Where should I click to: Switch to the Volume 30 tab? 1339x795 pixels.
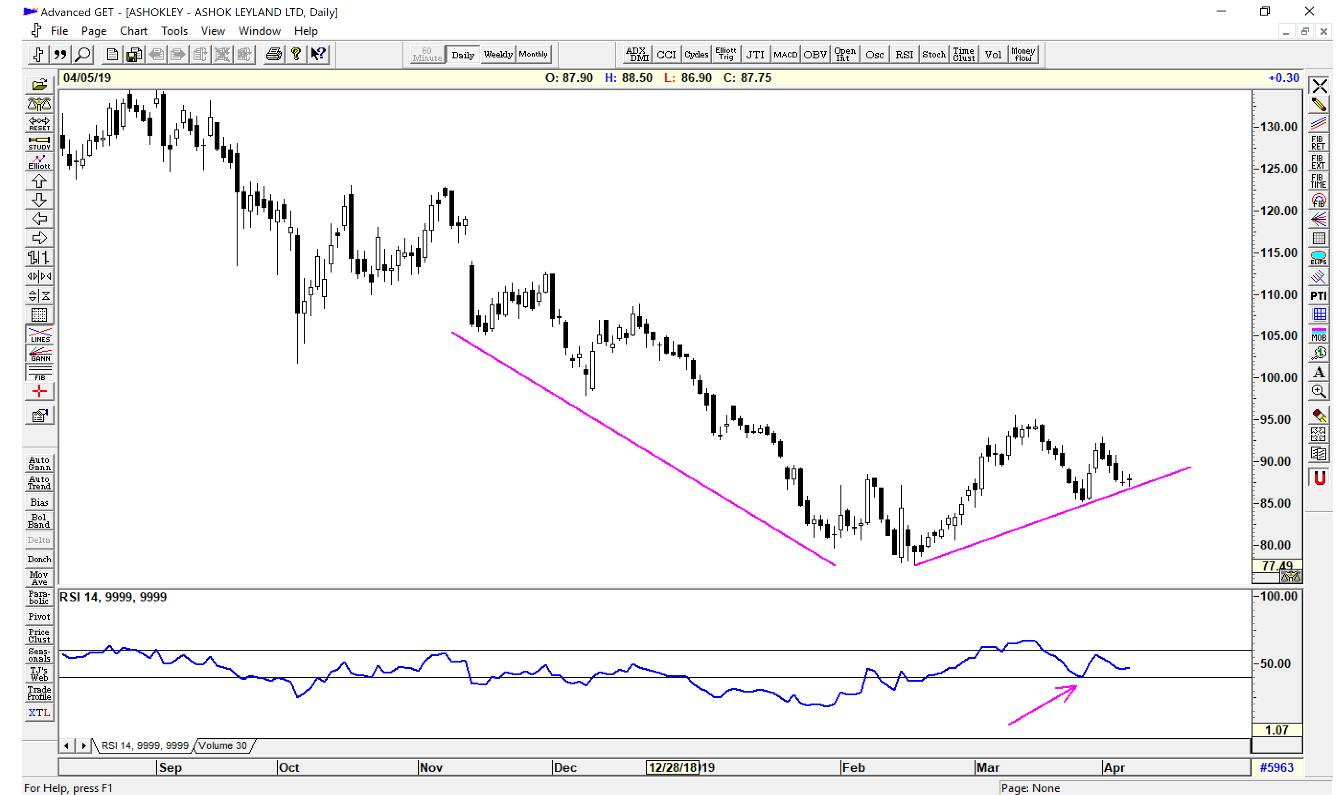coord(225,745)
